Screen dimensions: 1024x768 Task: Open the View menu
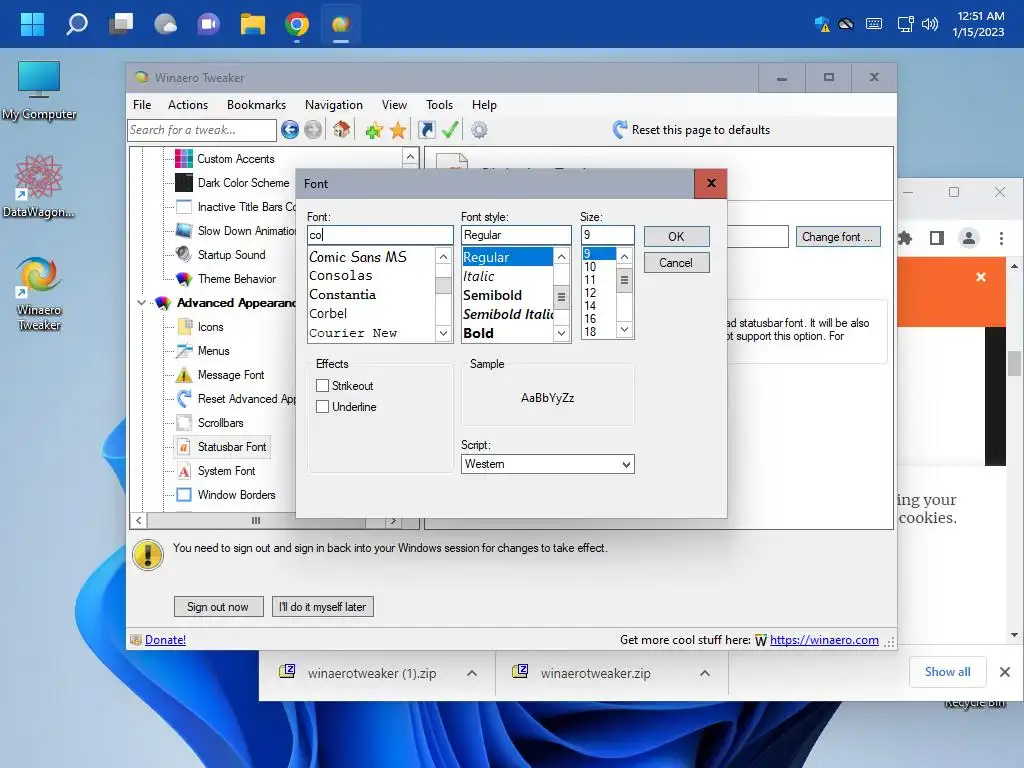tap(394, 104)
